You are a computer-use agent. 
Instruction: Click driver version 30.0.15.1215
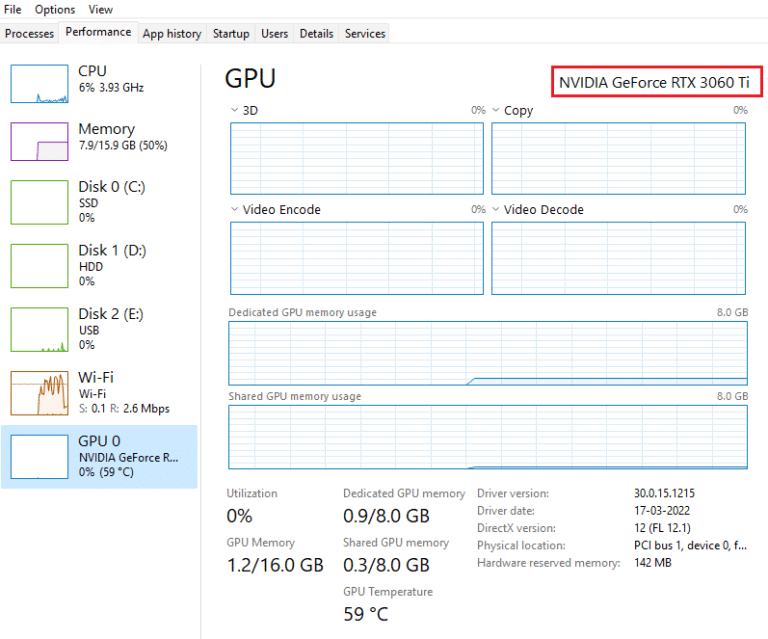tap(665, 493)
